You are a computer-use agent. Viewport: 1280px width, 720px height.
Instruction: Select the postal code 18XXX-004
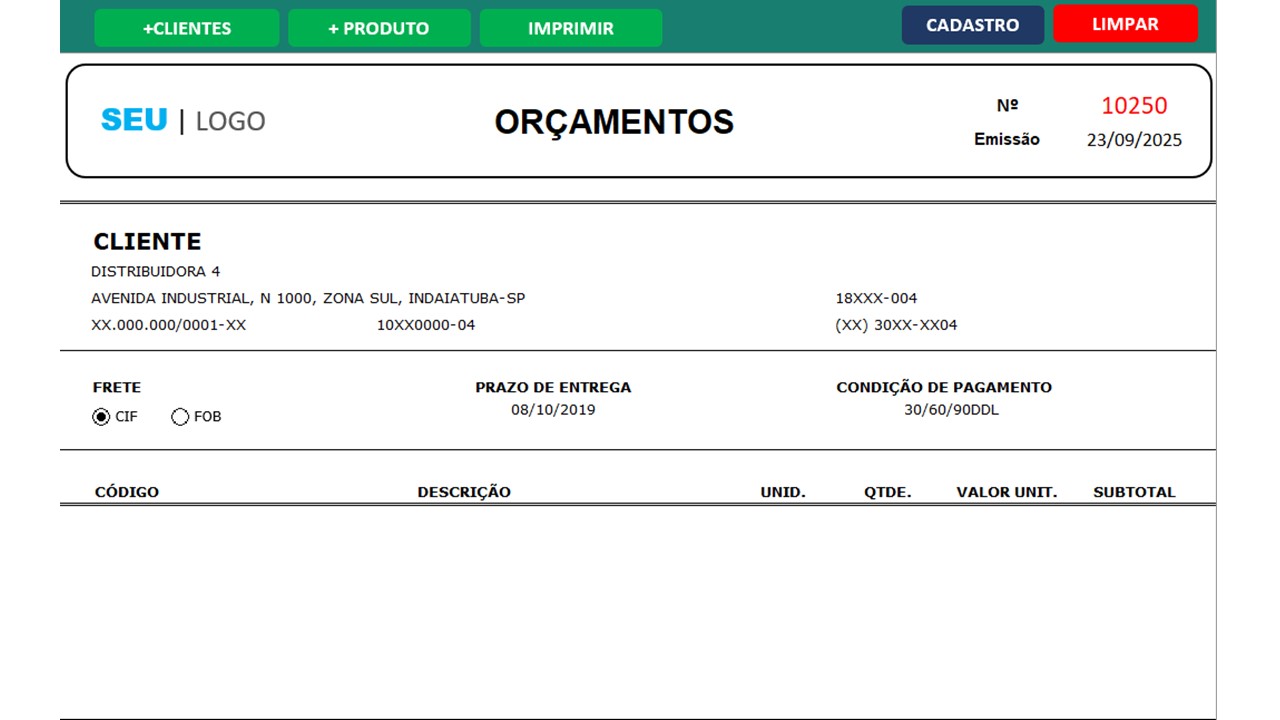click(876, 298)
